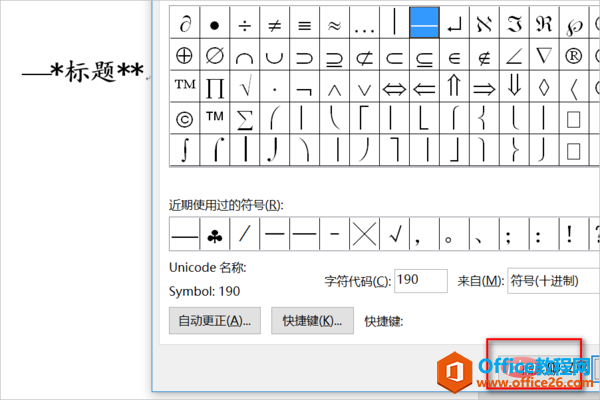Pick the square root √ in the symbol grid

pyautogui.click(x=245, y=86)
